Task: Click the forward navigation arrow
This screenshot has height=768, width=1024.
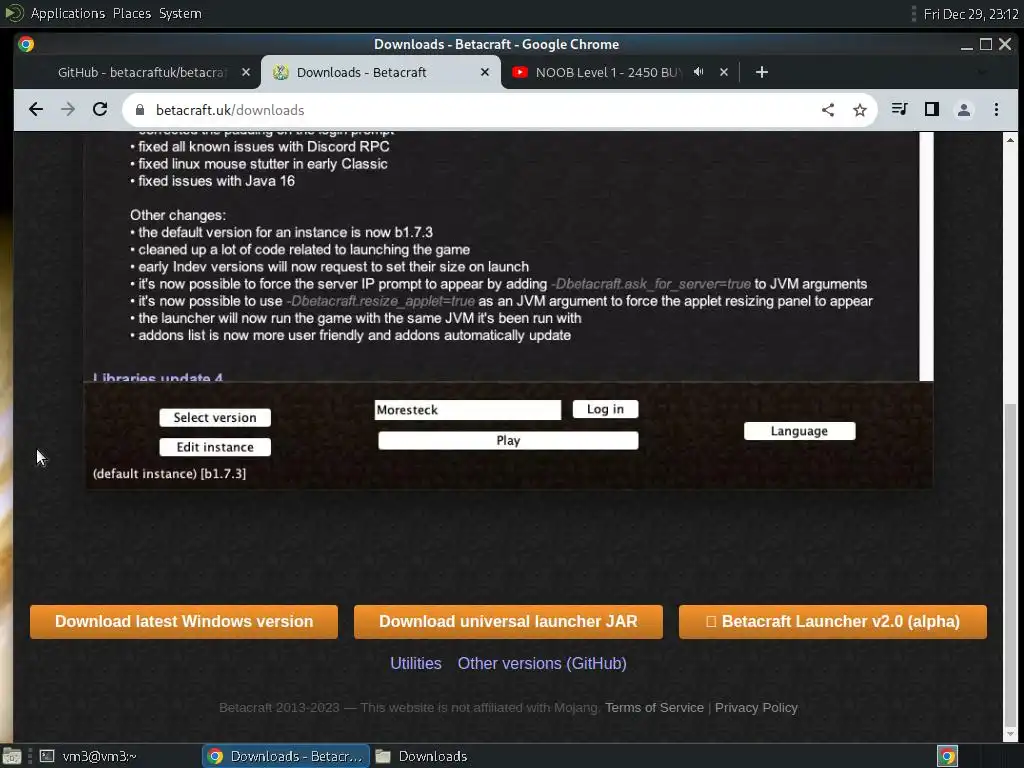Action: coord(68,110)
